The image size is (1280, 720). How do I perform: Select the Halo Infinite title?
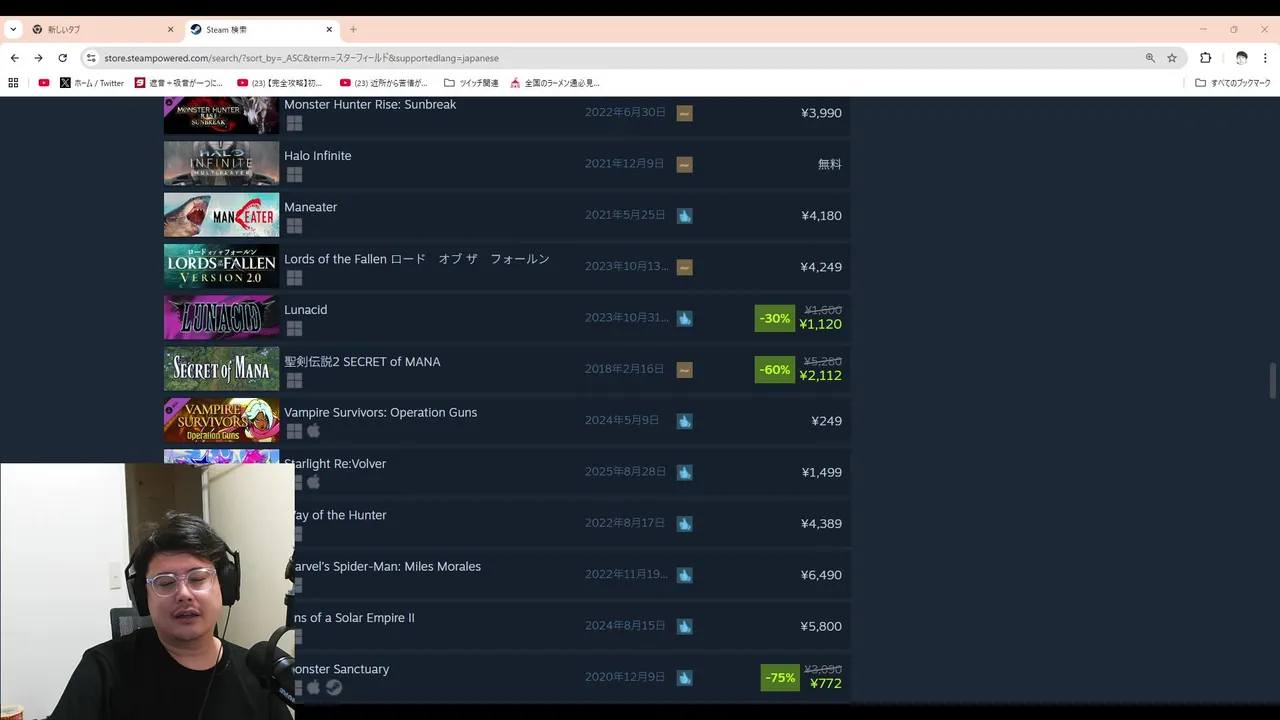click(317, 156)
